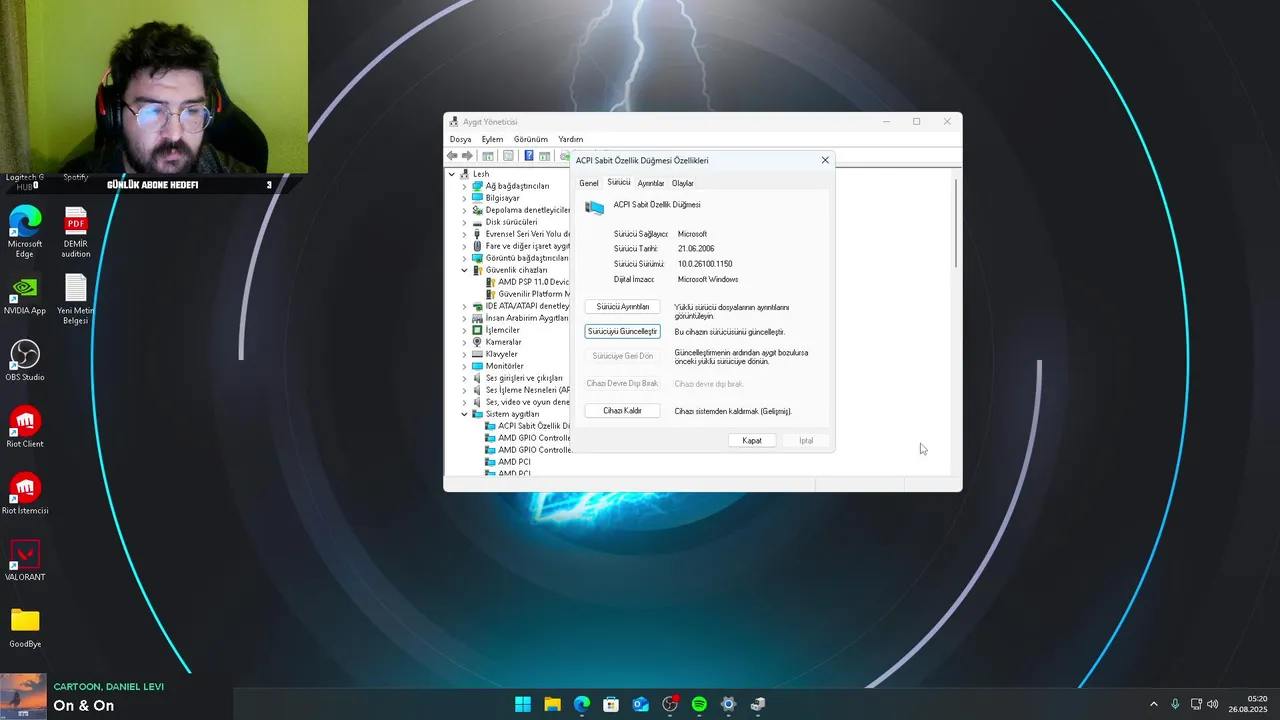Image resolution: width=1280 pixels, height=720 pixels.
Task: Expand Ağ bağdaştırıcıları node
Action: (x=465, y=186)
